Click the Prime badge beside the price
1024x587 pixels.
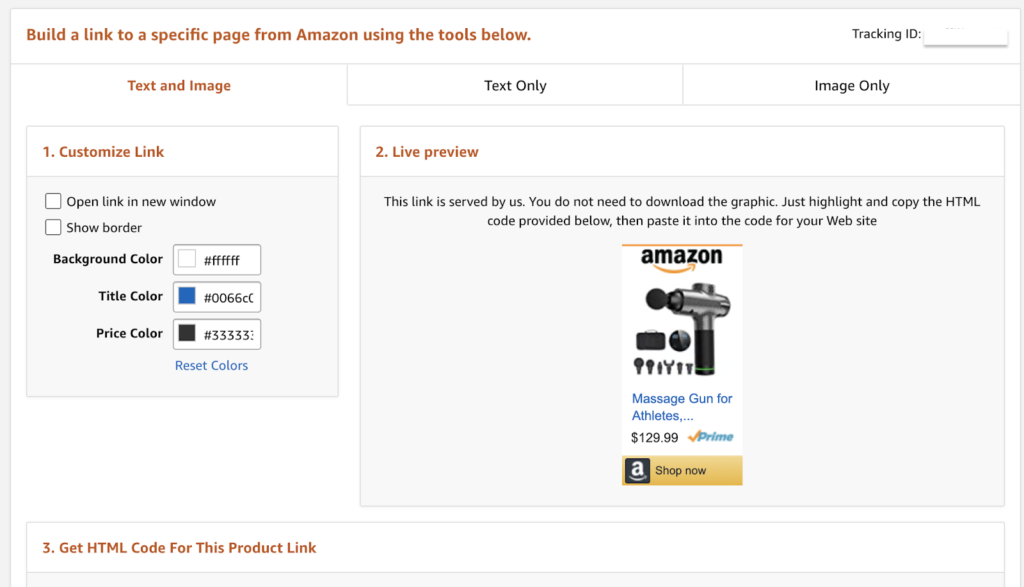click(x=711, y=437)
